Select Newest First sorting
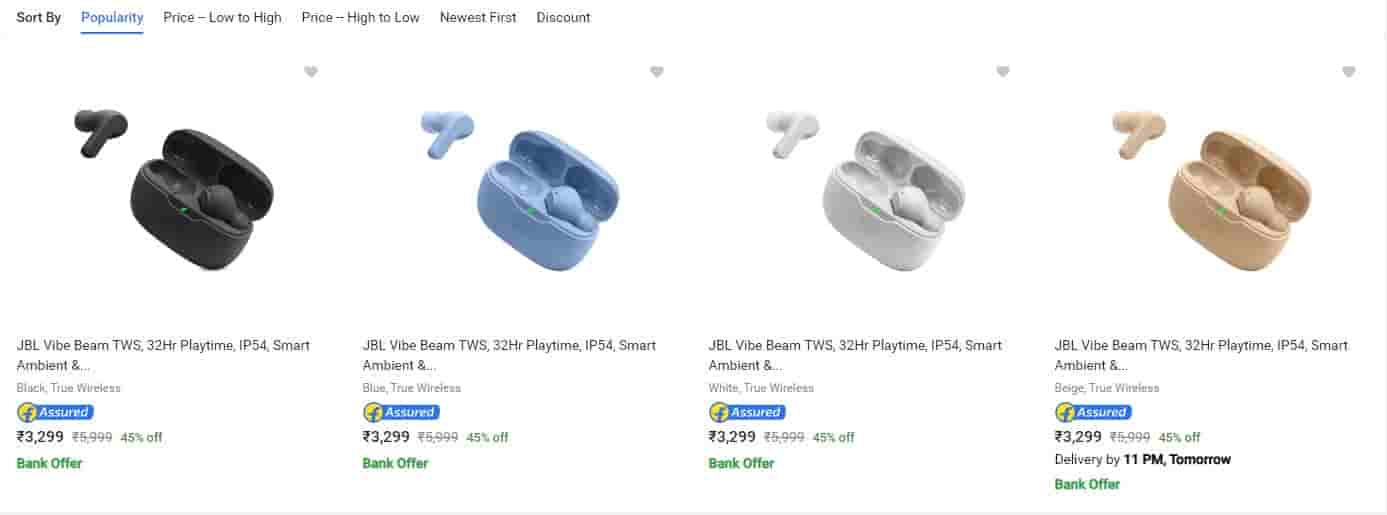The width and height of the screenshot is (1387, 515). click(478, 17)
